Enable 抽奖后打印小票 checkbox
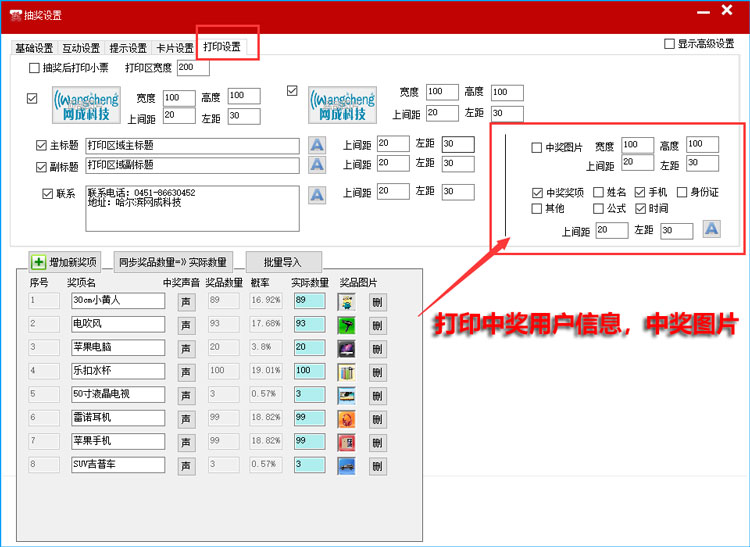 [x=35, y=68]
